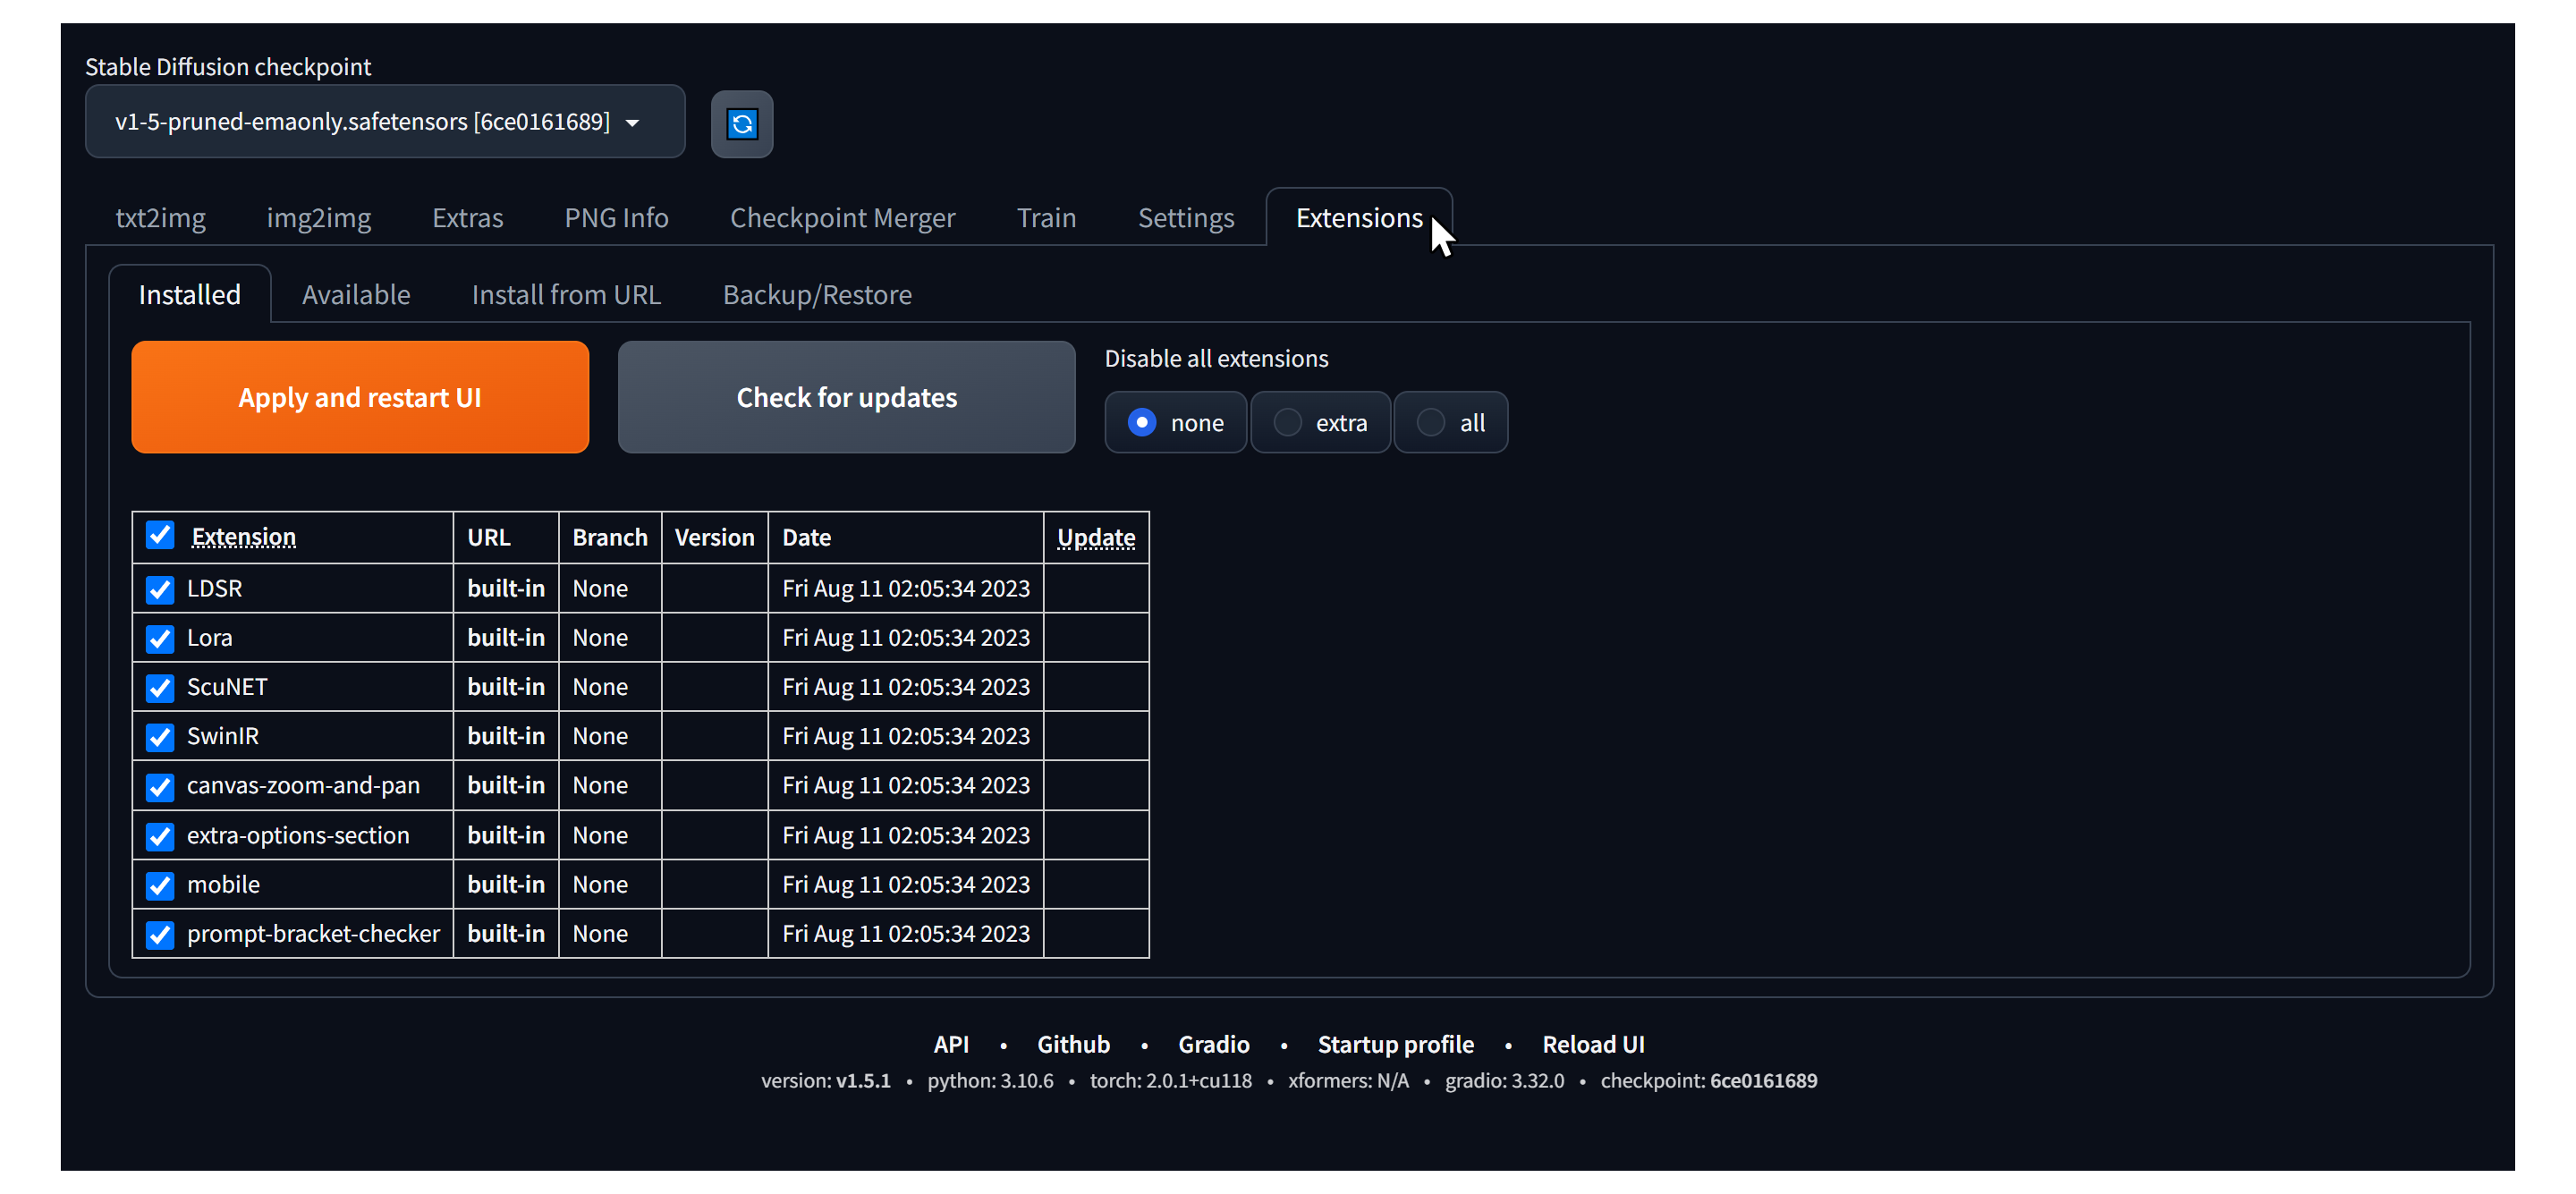
Task: Open the Stable Diffusion checkpoint dropdown
Action: click(385, 122)
